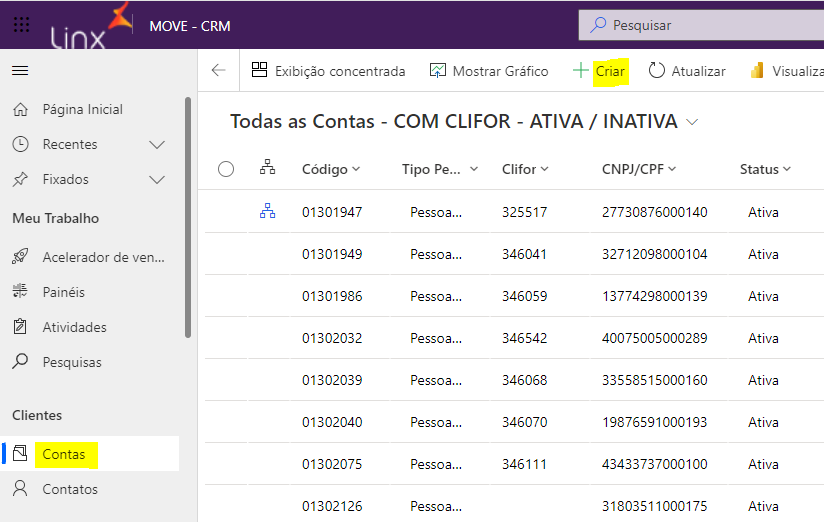
Task: Create a new account with Criar
Action: coord(599,71)
